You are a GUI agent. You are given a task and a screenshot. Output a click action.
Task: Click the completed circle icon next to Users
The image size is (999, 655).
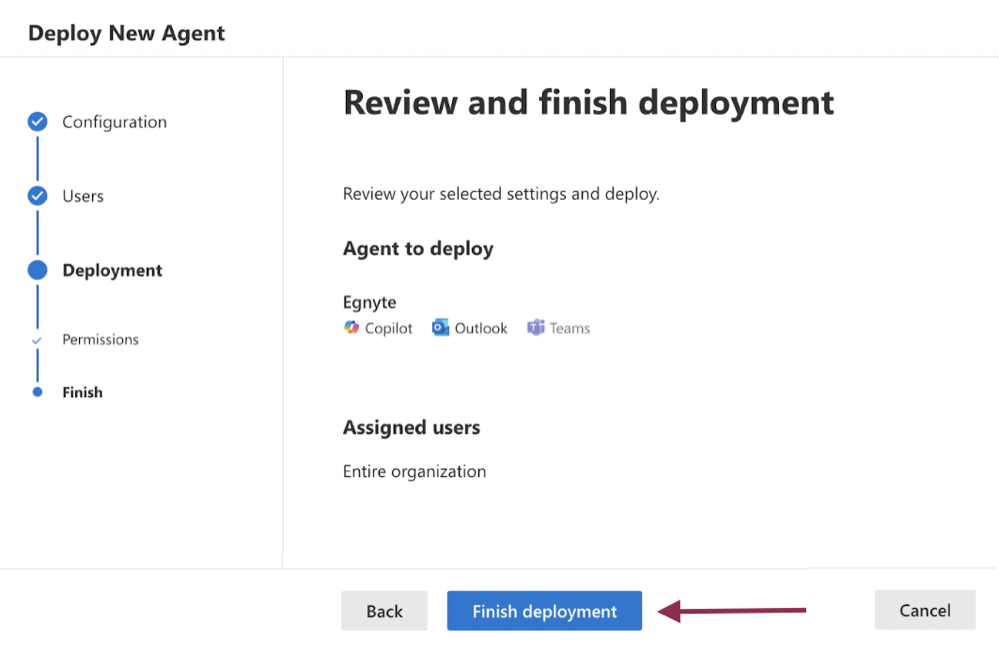tap(37, 195)
